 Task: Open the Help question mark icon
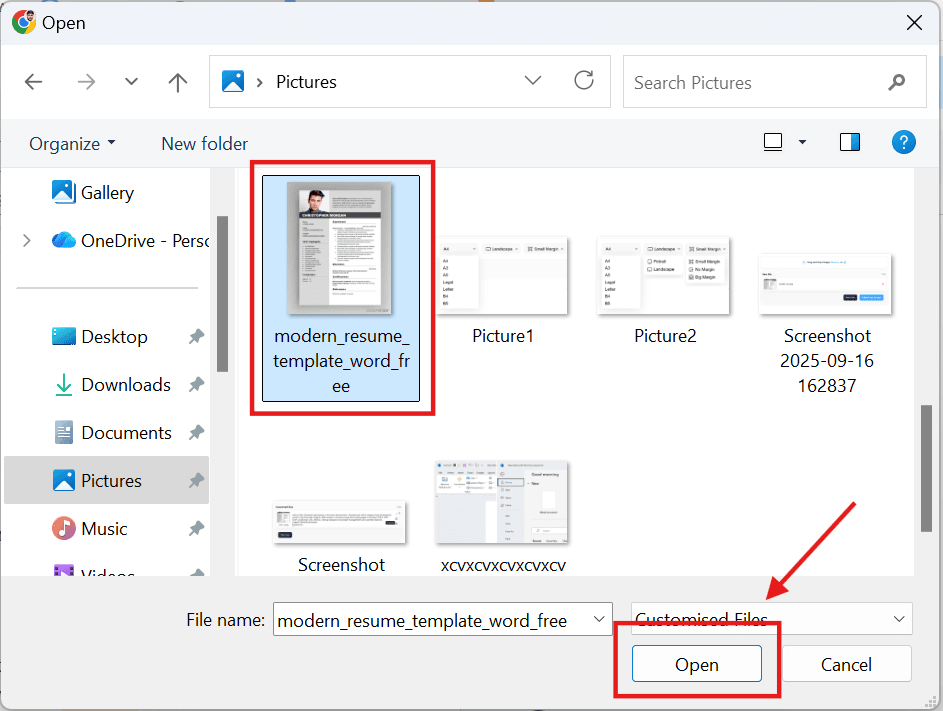(x=903, y=142)
